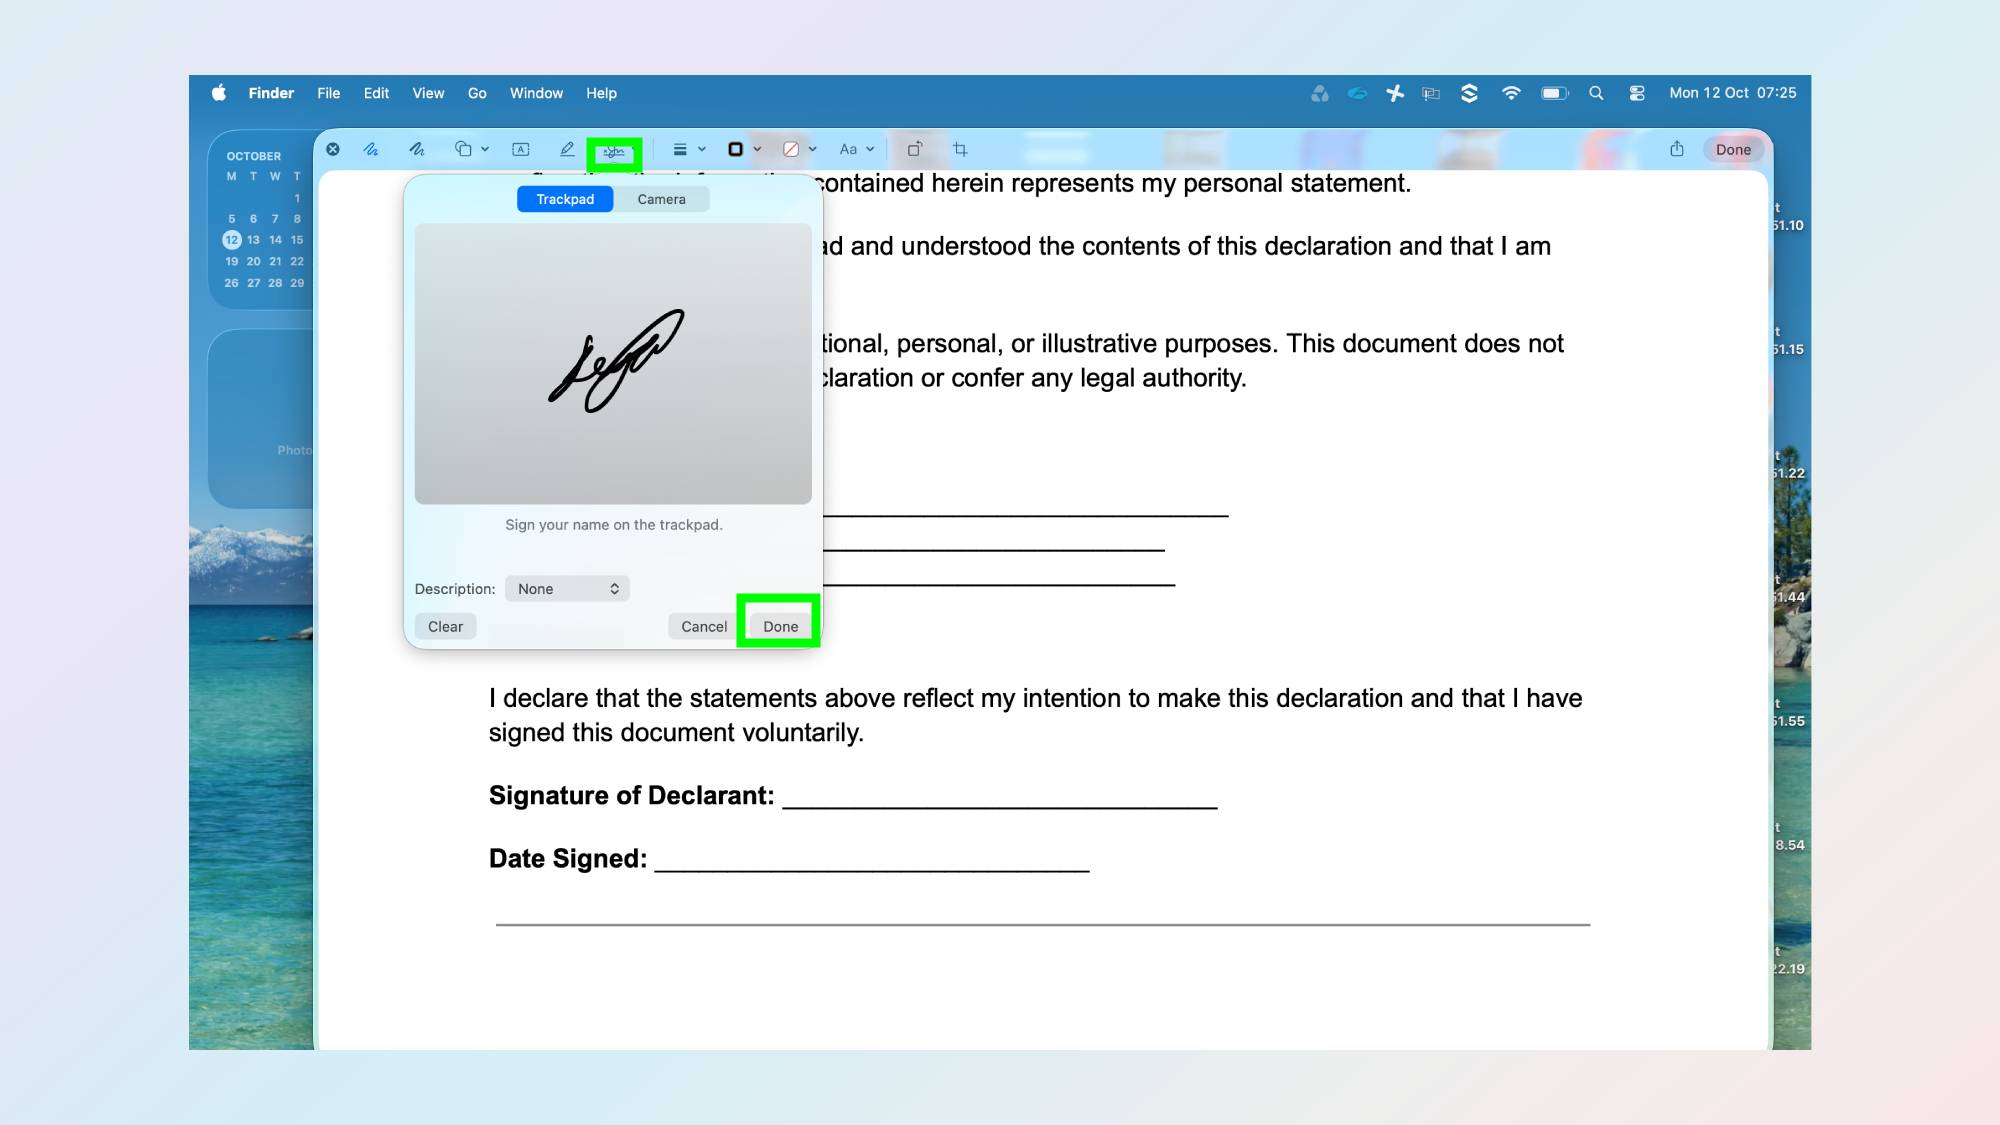Show Wi-Fi status menu
The width and height of the screenshot is (2000, 1125).
(1511, 93)
